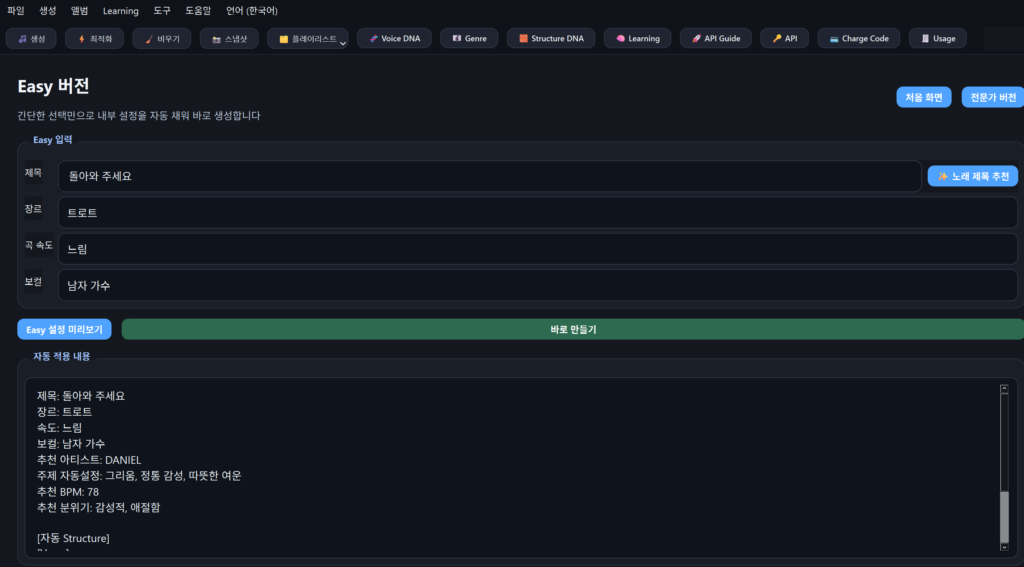1024x567 pixels.
Task: Take a snapshot with 스냅샷 button
Action: pos(229,39)
